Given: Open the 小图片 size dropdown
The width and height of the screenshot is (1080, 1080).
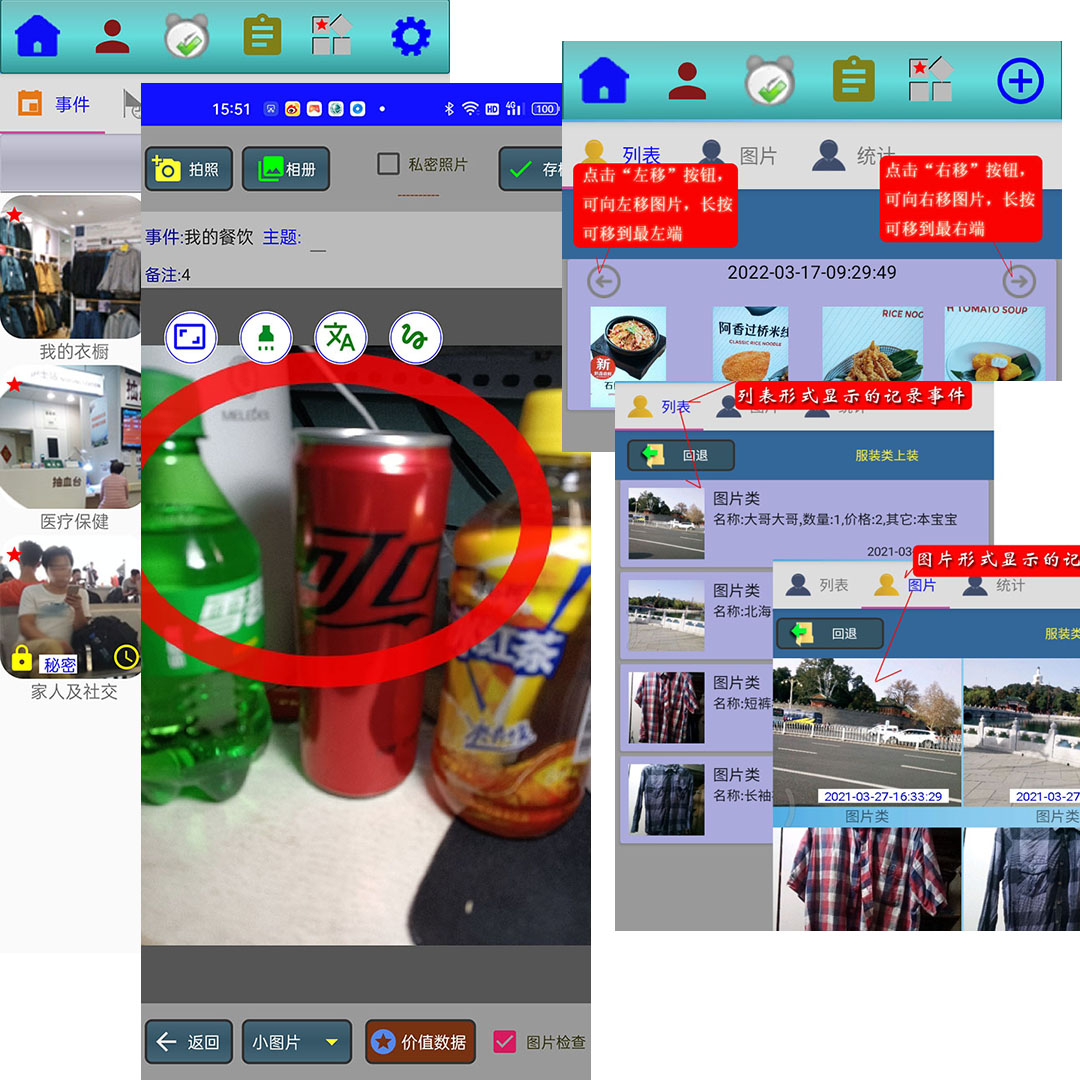Looking at the screenshot, I should 296,1042.
